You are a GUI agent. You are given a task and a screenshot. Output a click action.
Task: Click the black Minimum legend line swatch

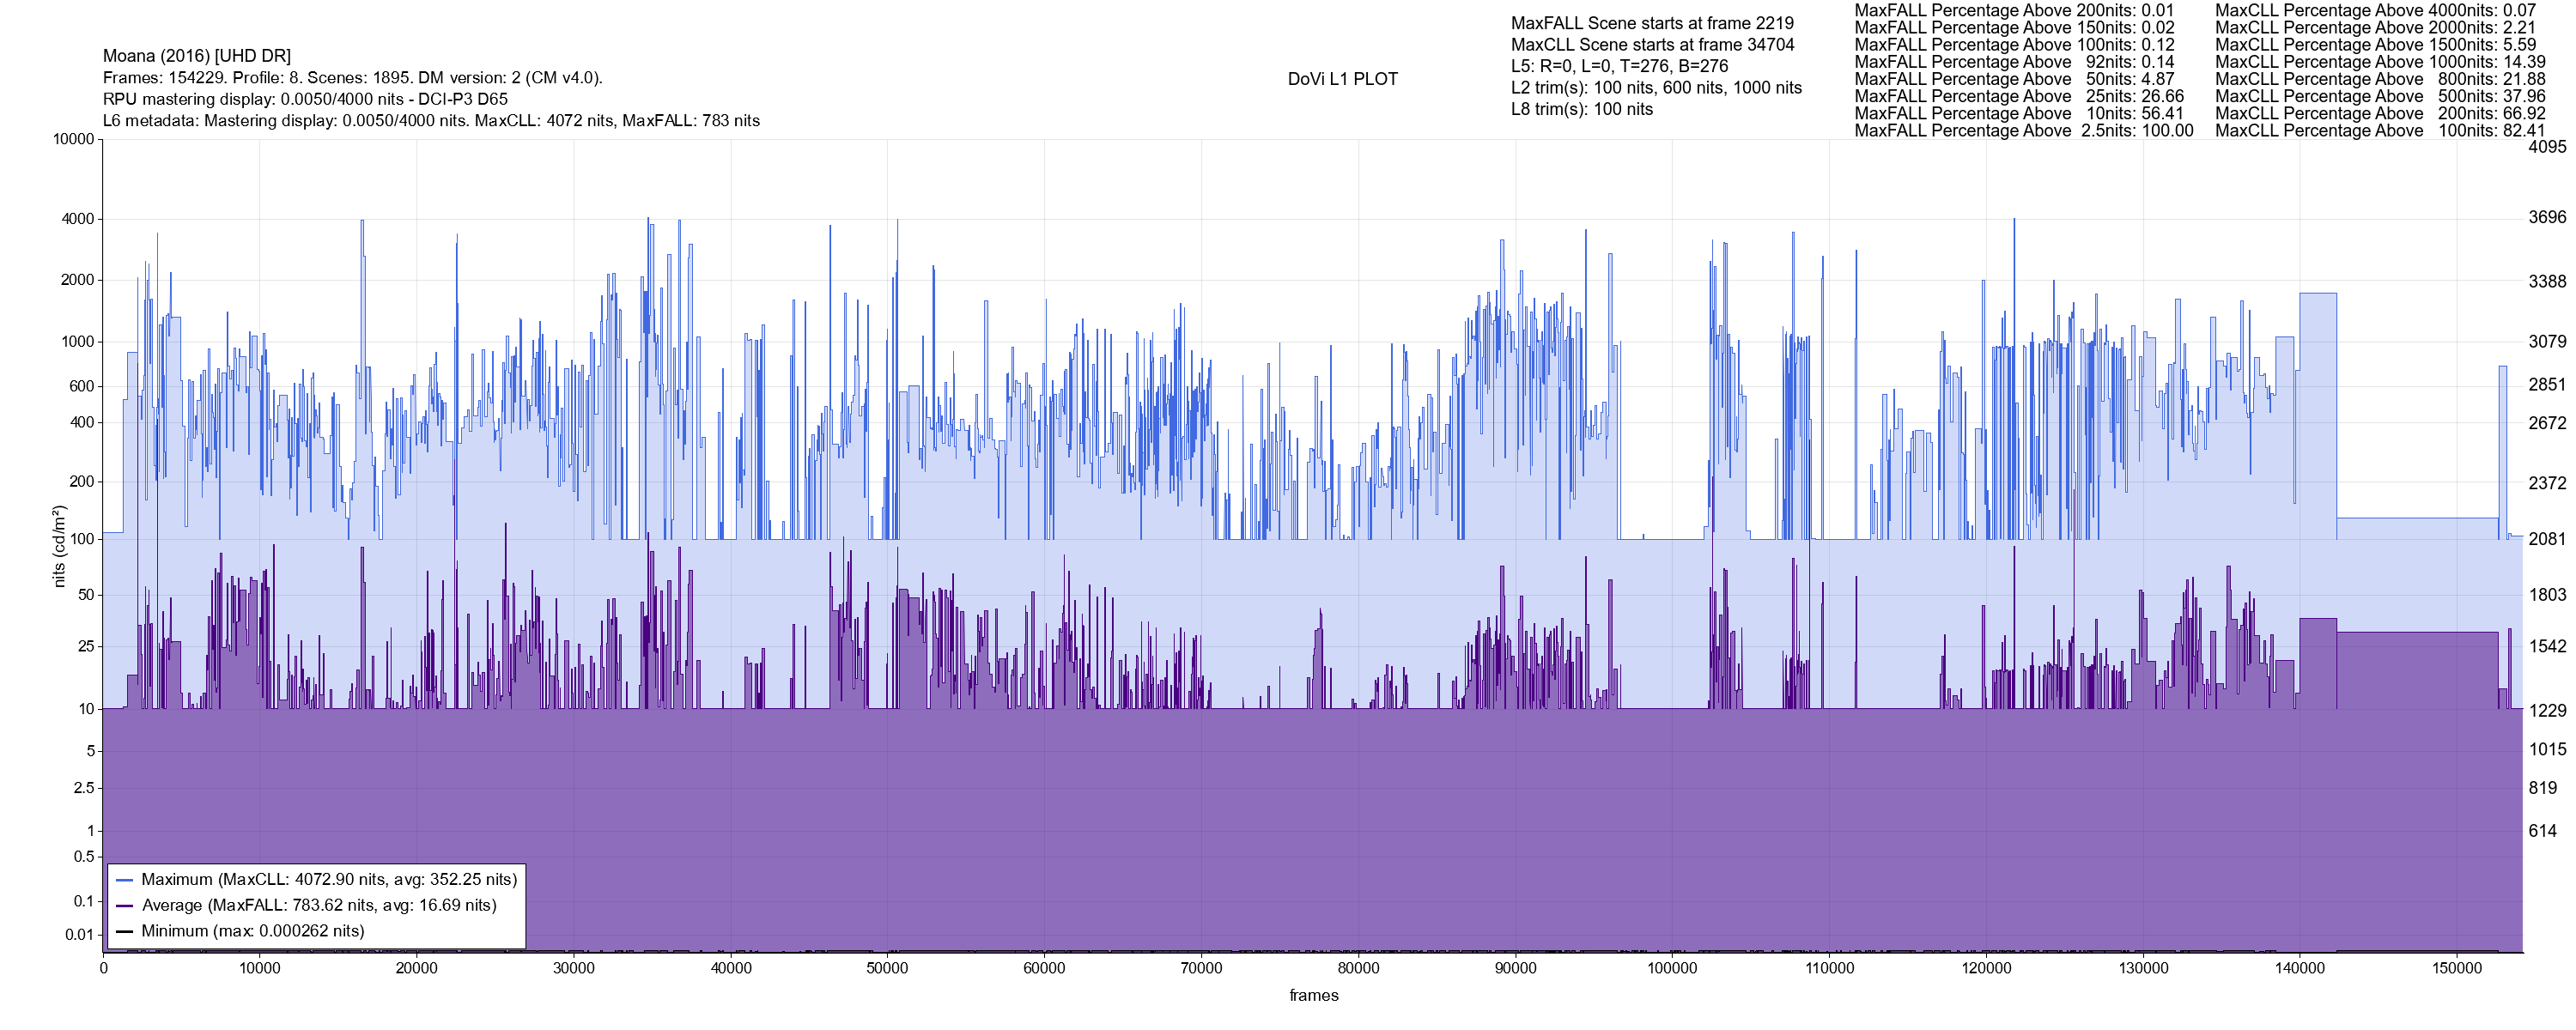(125, 931)
